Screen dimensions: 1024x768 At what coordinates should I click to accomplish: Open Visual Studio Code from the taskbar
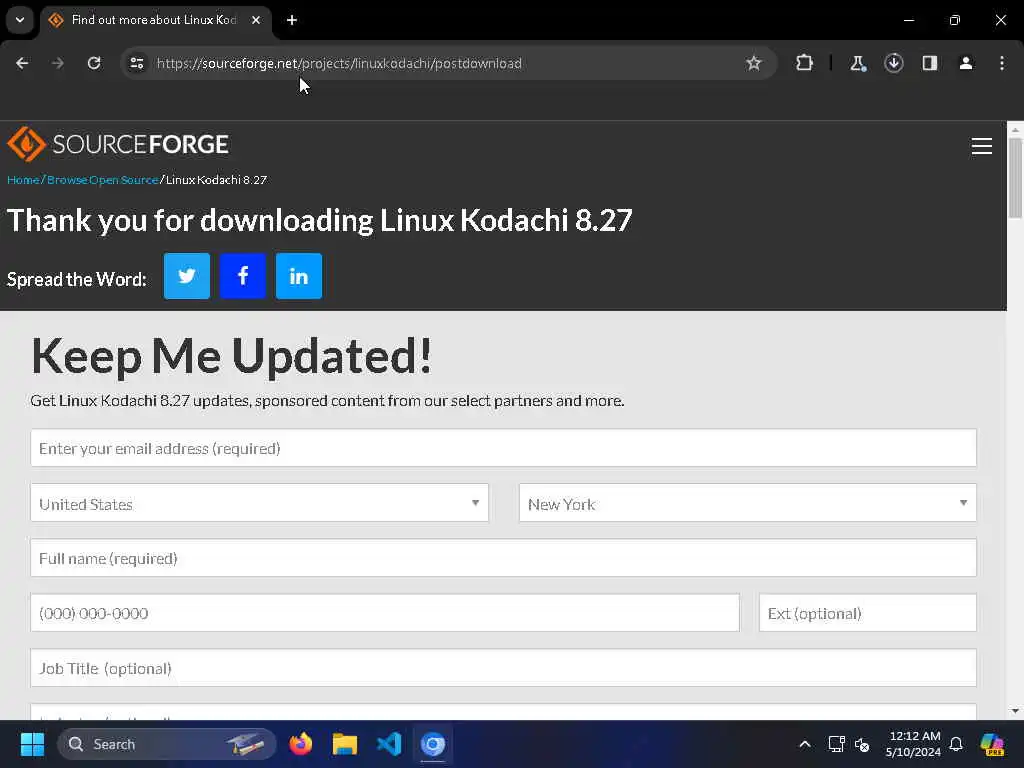(x=389, y=744)
